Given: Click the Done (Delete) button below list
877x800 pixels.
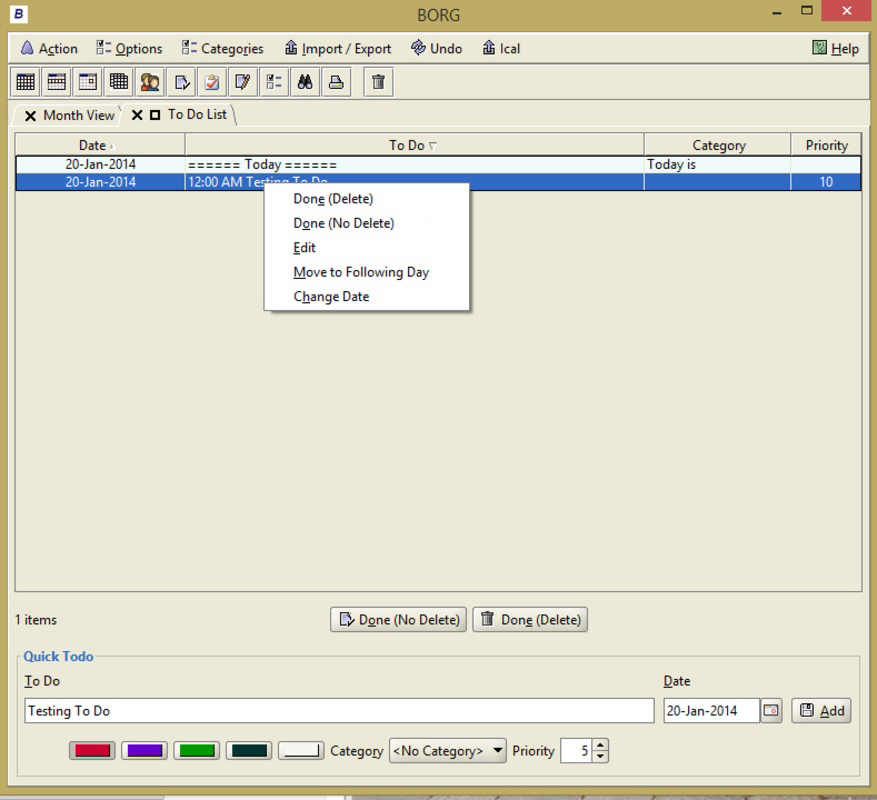Looking at the screenshot, I should tap(530, 619).
